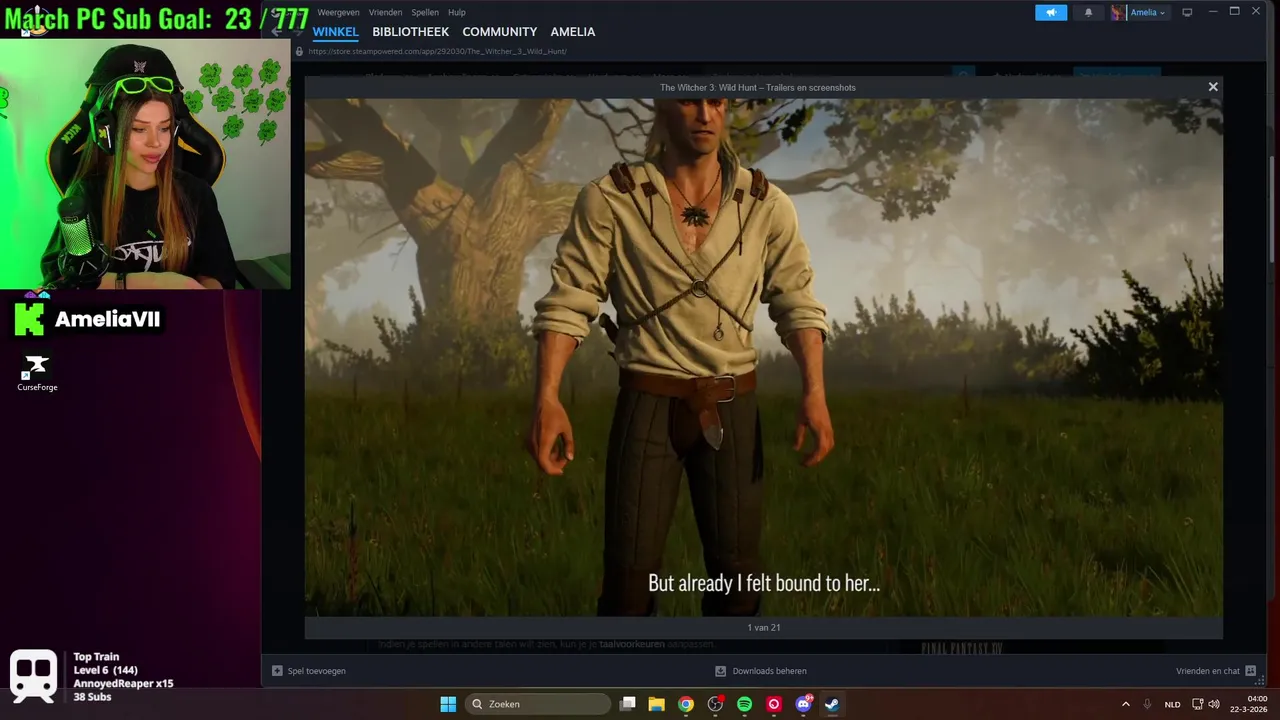This screenshot has width=1280, height=720.
Task: Click the lock icon beside the URL
Action: (x=299, y=51)
